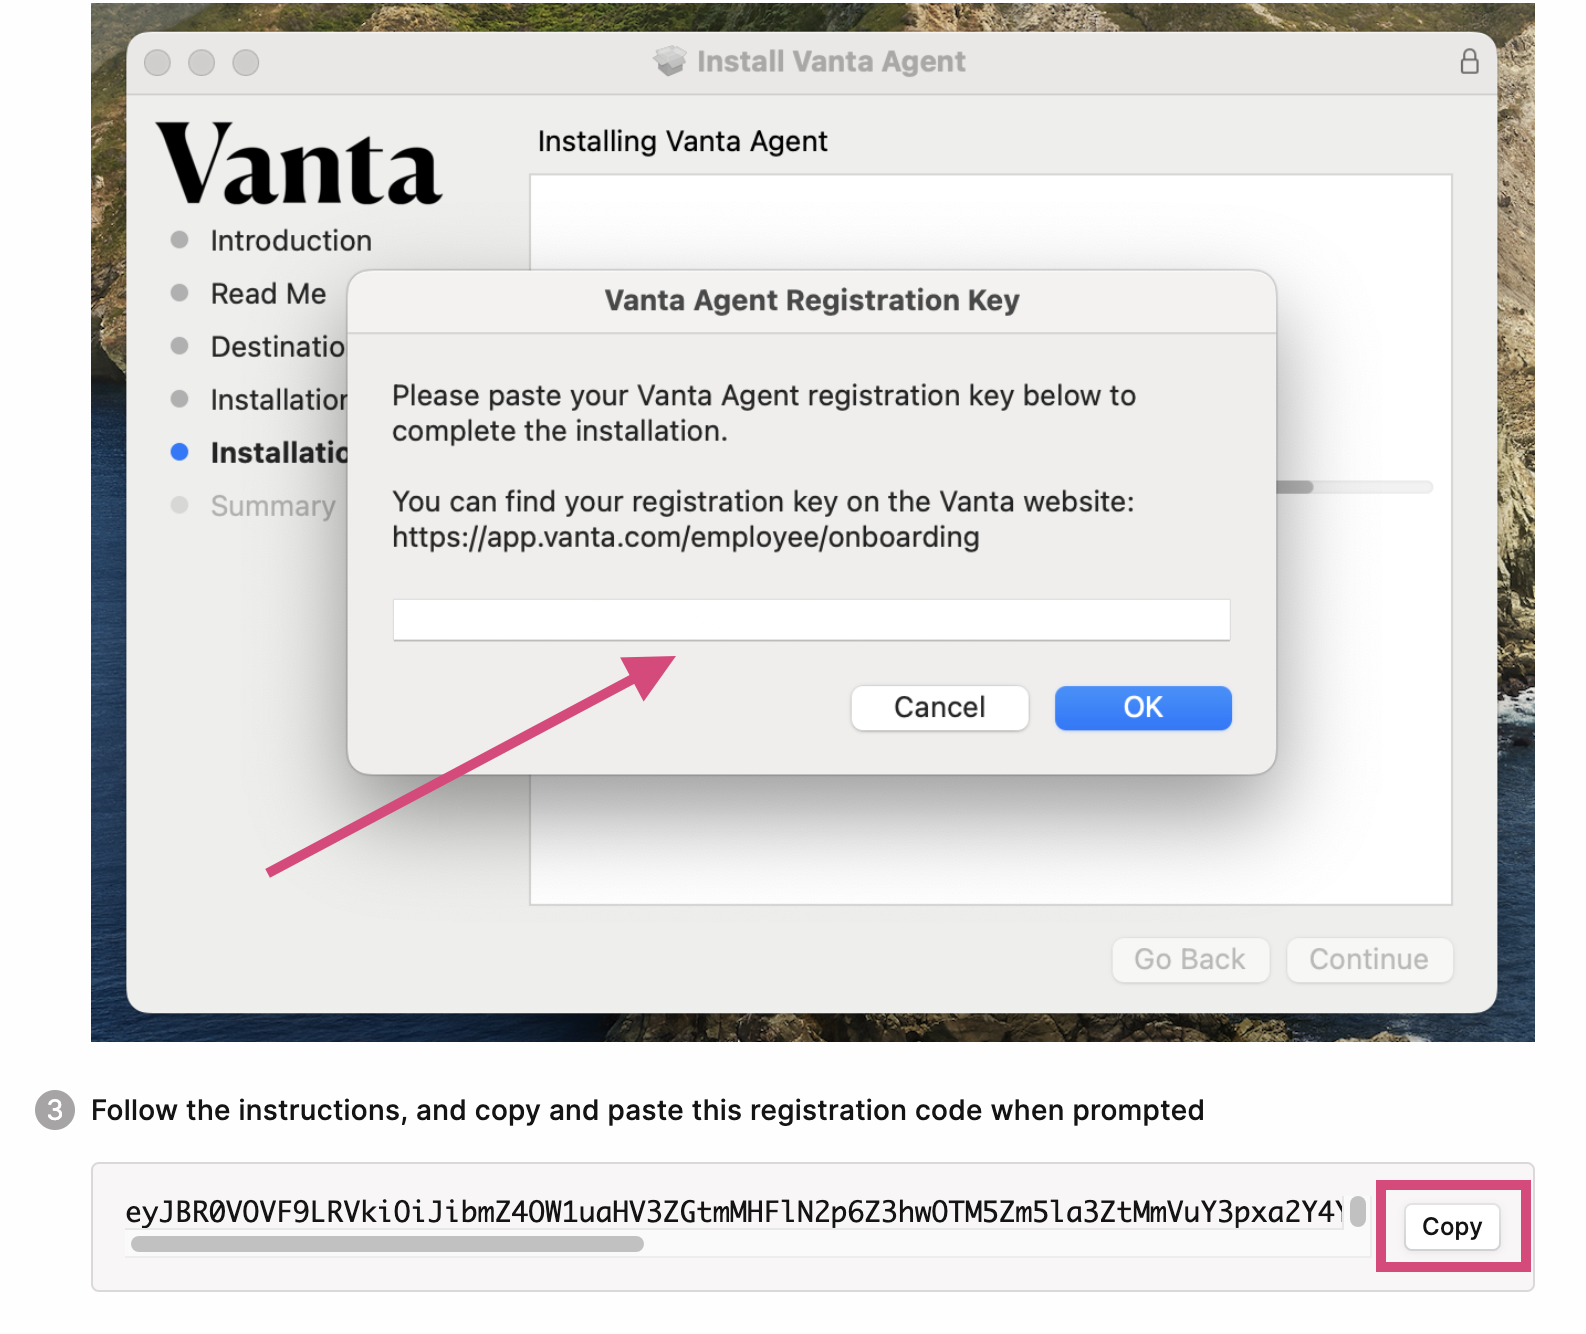The image size is (1586, 1334).
Task: Click the OK button in registration dialog
Action: click(x=1143, y=708)
